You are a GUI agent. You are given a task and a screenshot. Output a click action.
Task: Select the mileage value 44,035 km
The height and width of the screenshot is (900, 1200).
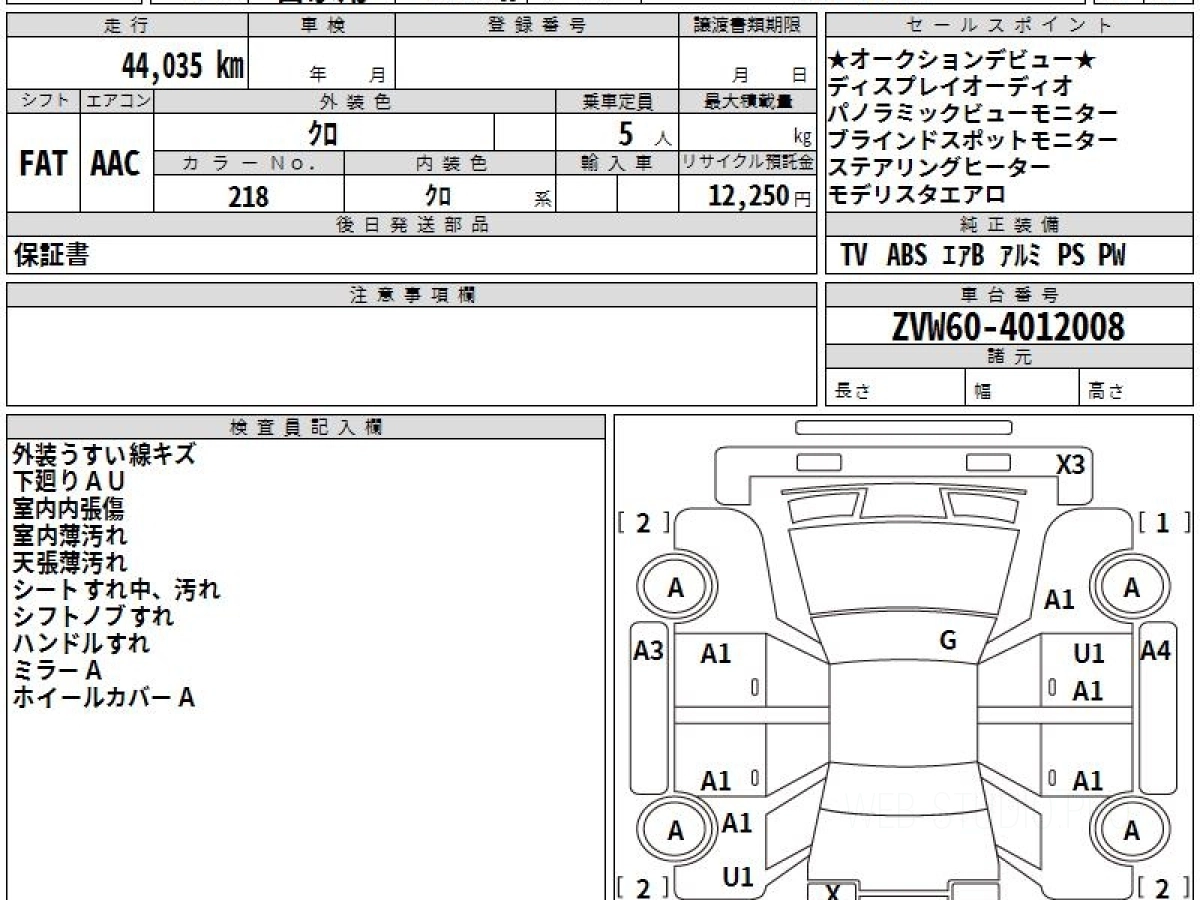tap(183, 66)
